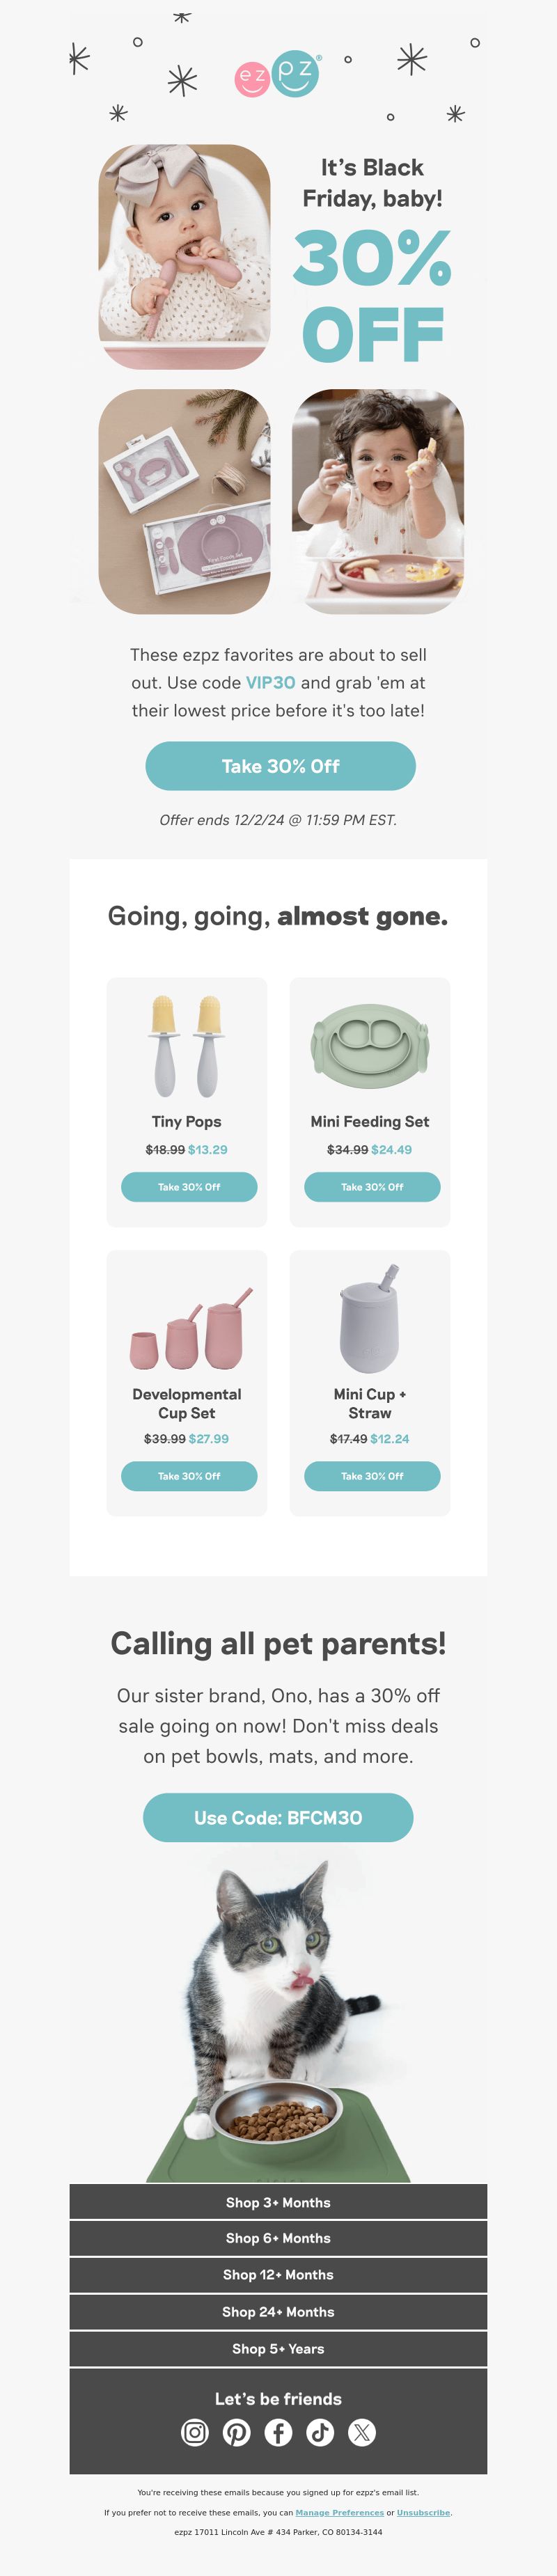Click the Unsubscribe link

423,2512
